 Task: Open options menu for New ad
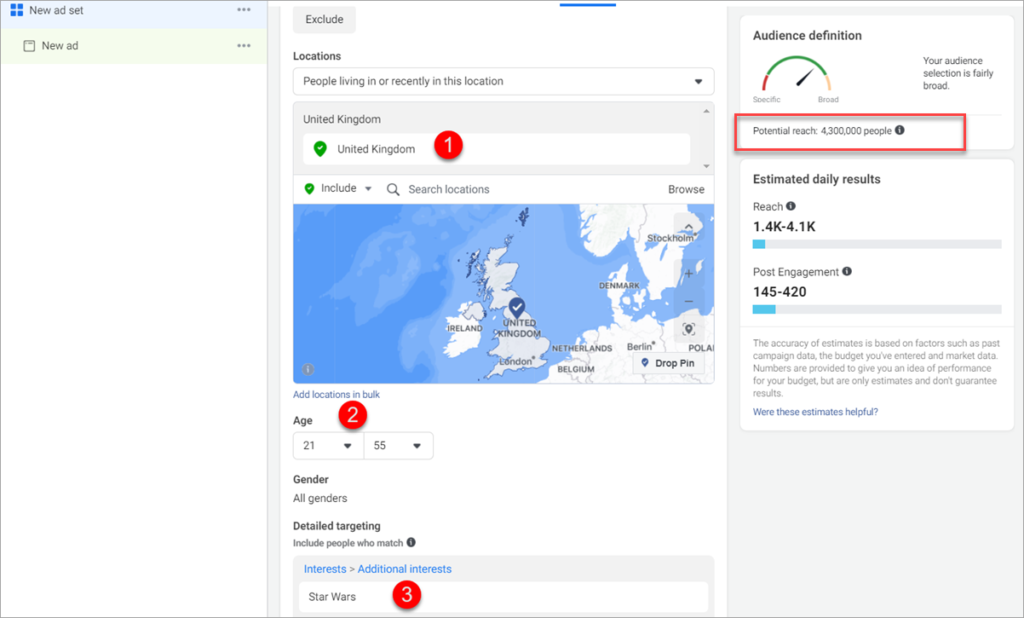(x=244, y=46)
